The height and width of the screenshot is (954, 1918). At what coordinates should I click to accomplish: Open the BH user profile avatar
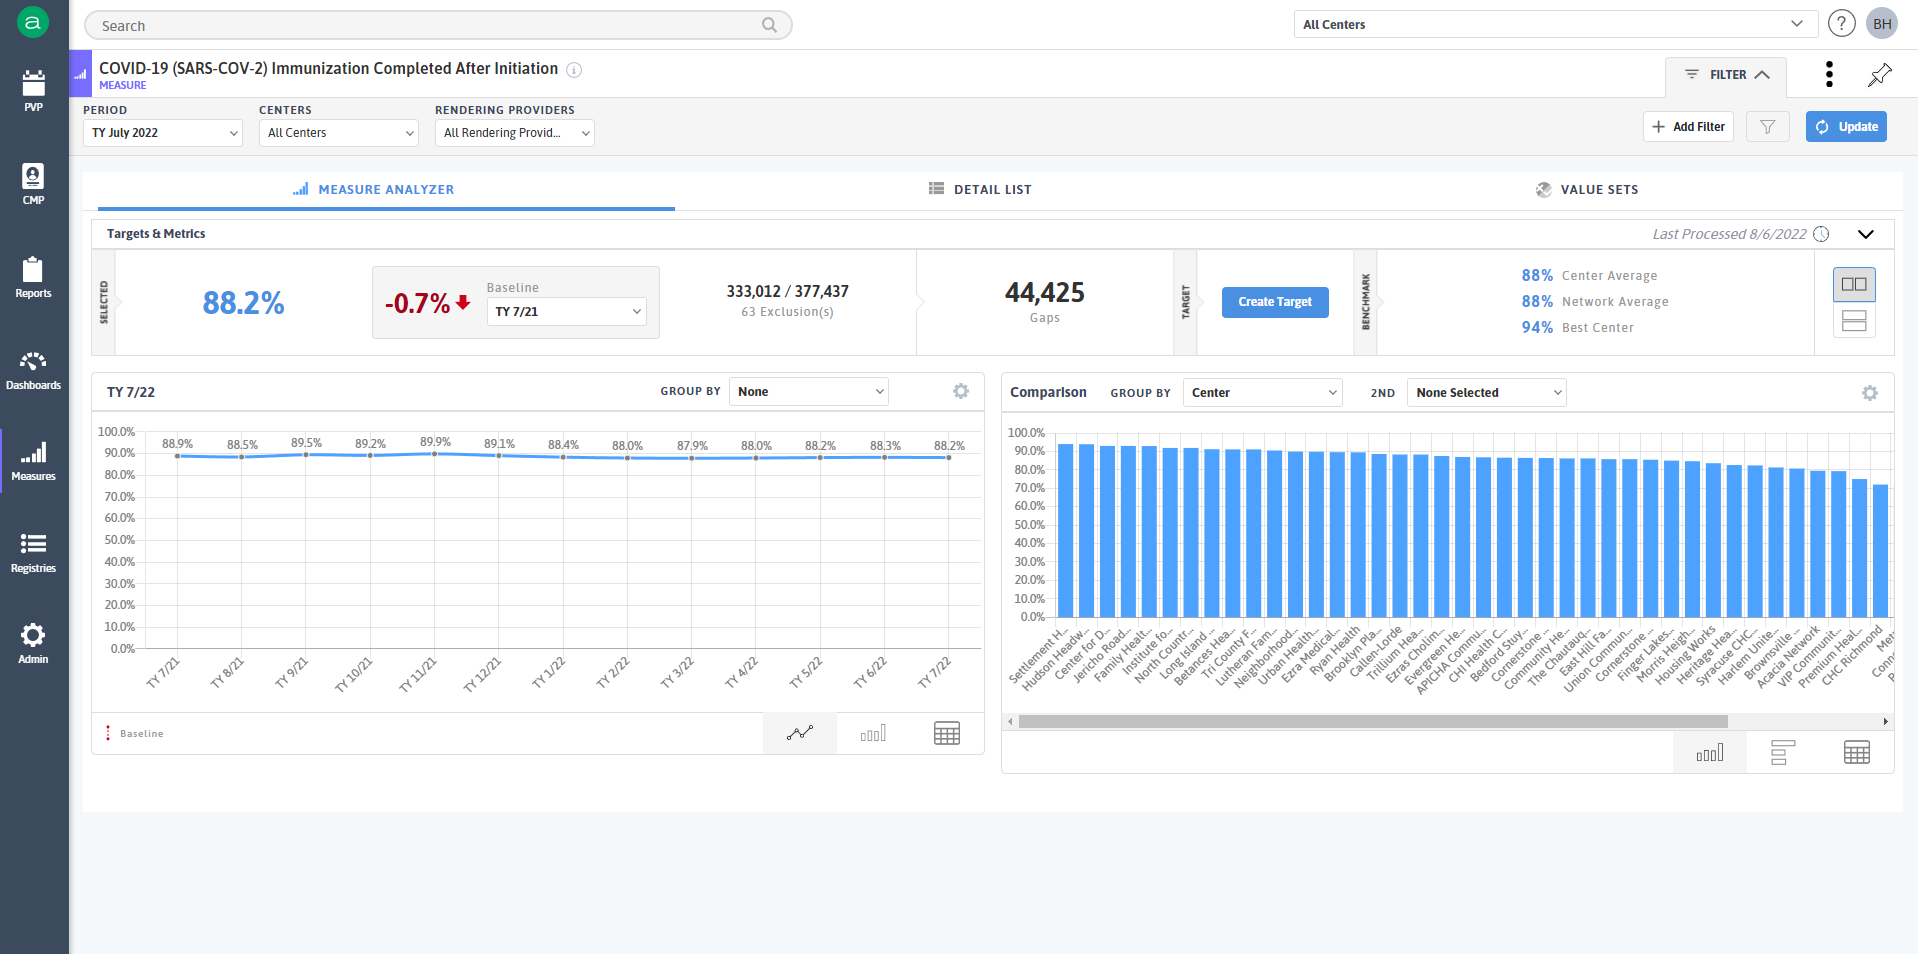(x=1882, y=24)
